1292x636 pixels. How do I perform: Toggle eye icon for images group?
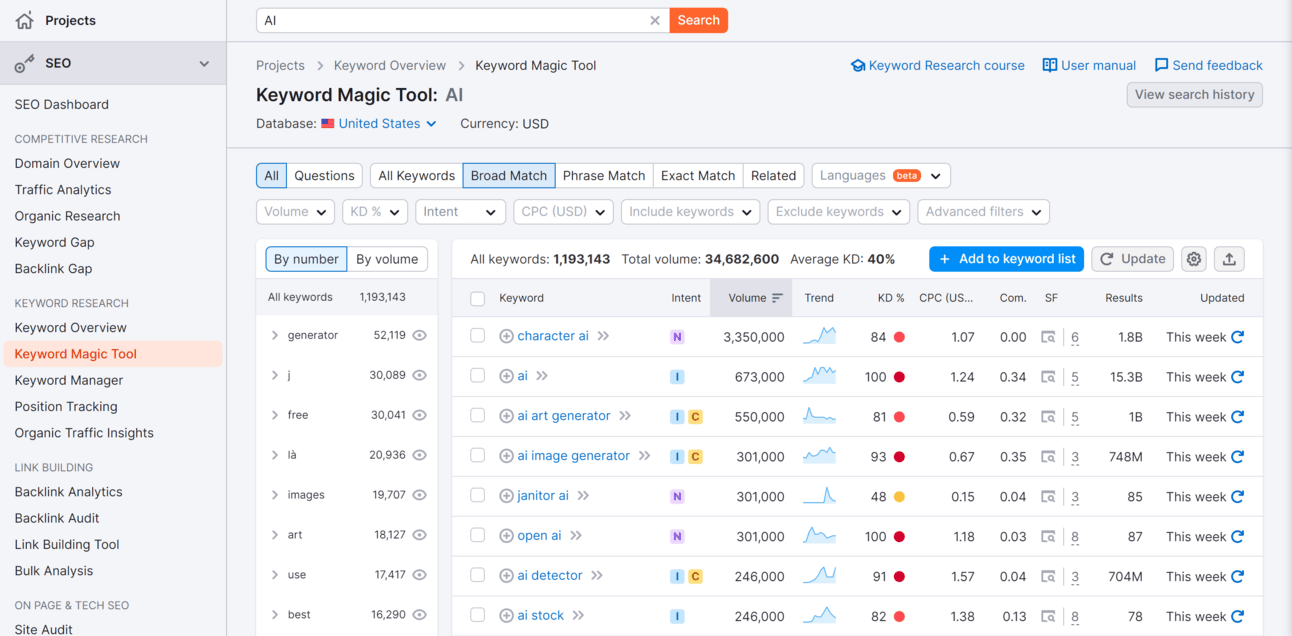[x=420, y=495]
